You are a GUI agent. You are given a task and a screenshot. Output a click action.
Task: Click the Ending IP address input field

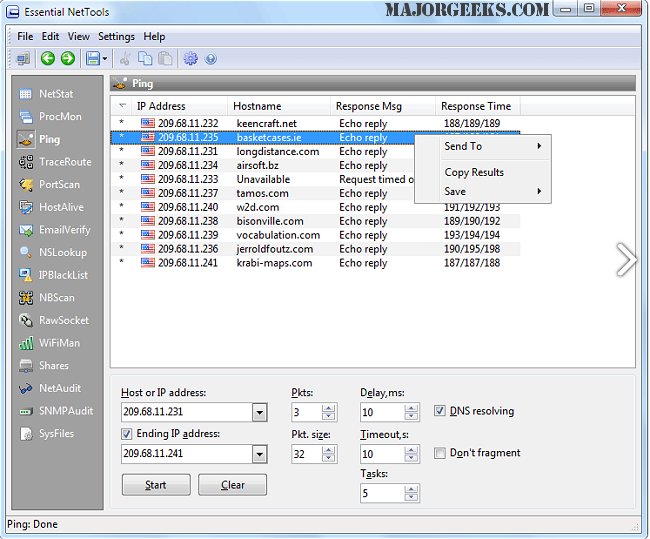point(187,454)
